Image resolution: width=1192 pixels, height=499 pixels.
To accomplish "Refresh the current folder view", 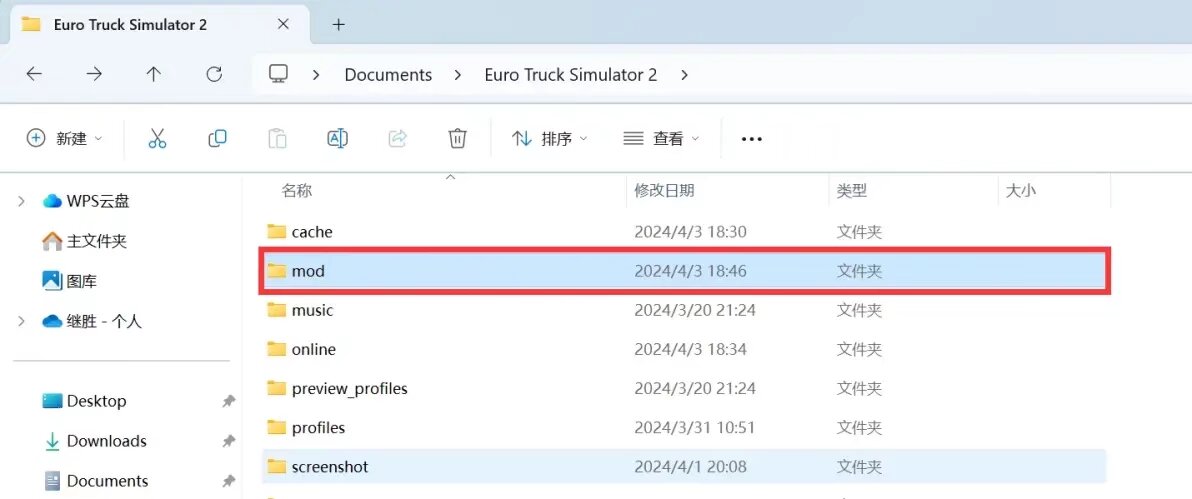I will coord(214,74).
